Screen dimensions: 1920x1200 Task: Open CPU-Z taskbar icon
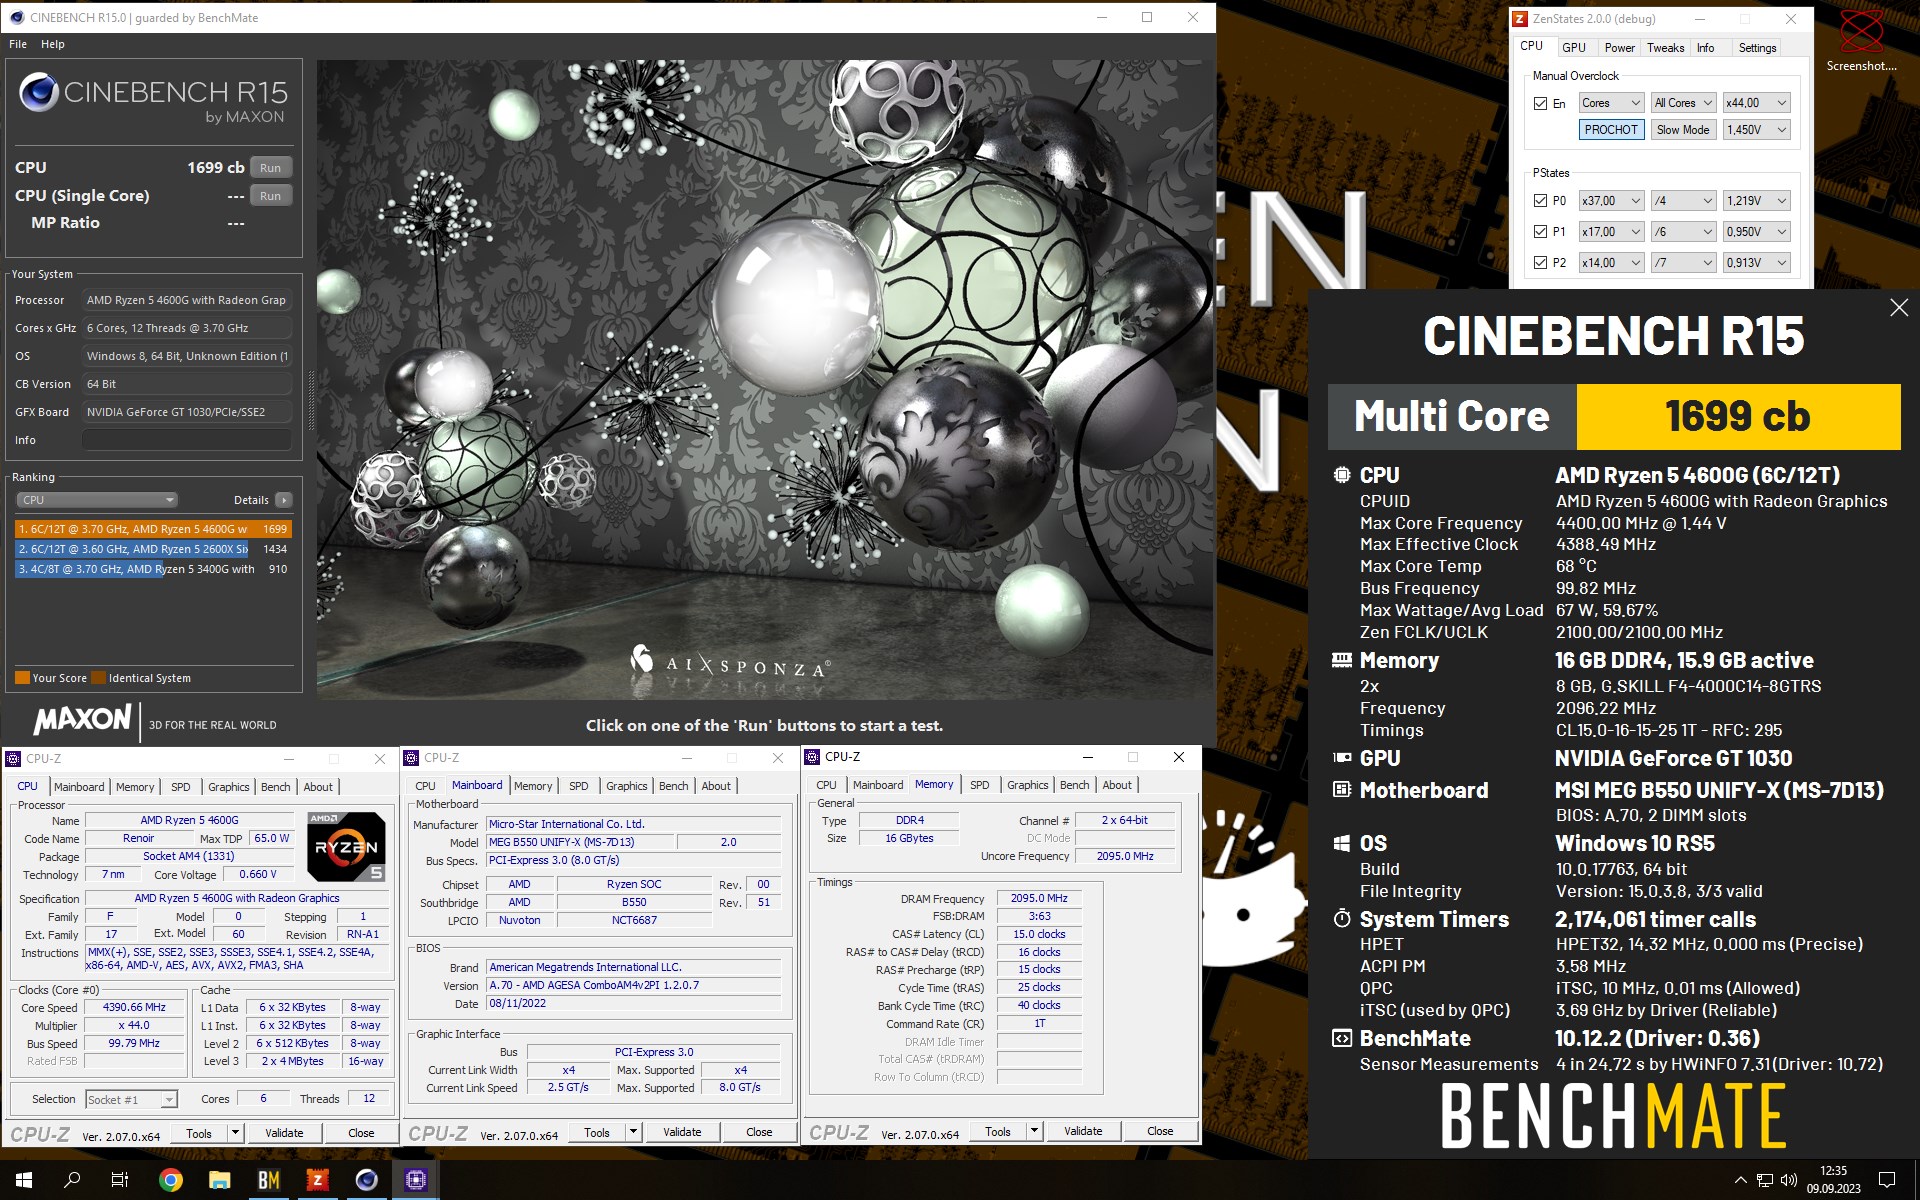tap(416, 1180)
